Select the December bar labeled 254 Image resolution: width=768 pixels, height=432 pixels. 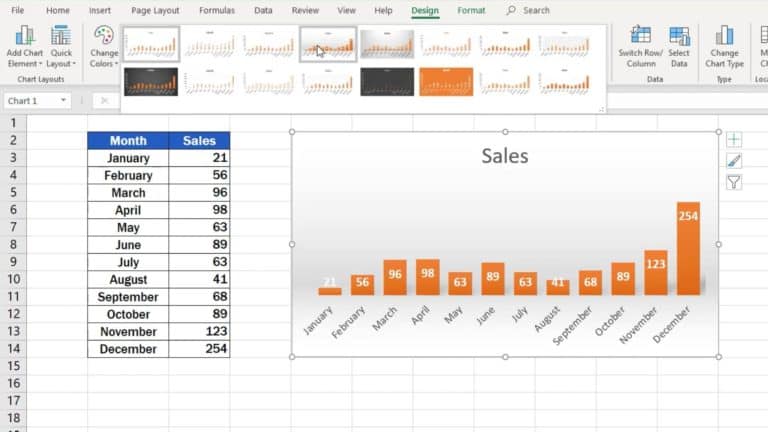tap(688, 249)
